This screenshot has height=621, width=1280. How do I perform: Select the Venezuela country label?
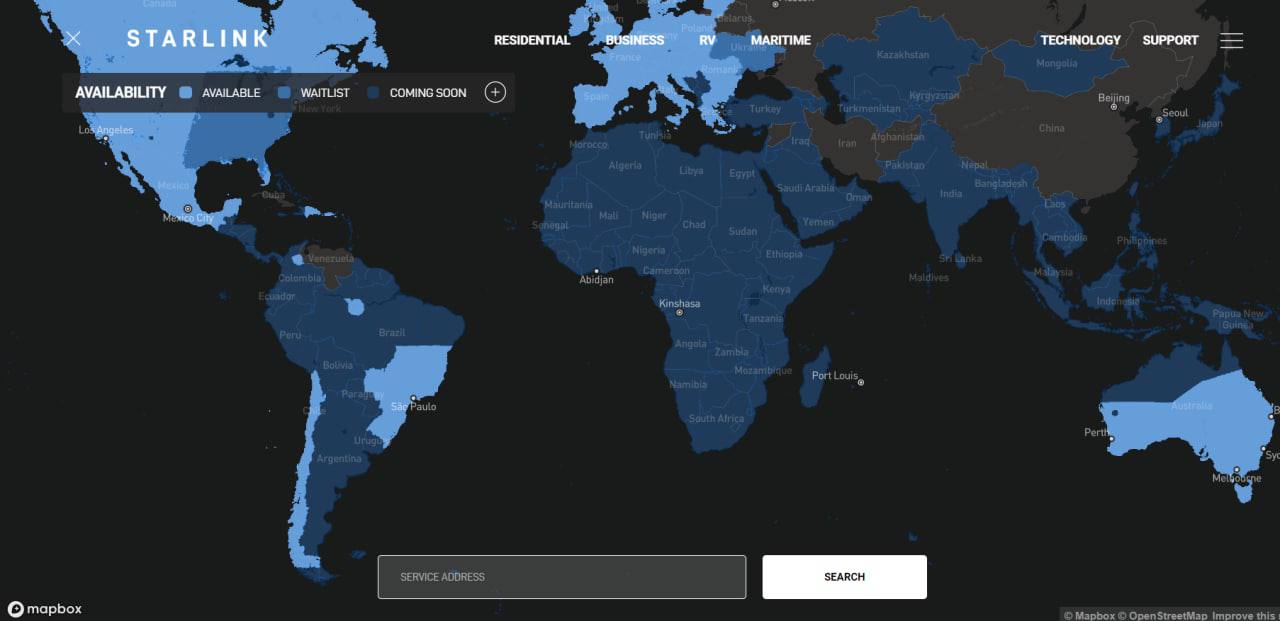[331, 259]
